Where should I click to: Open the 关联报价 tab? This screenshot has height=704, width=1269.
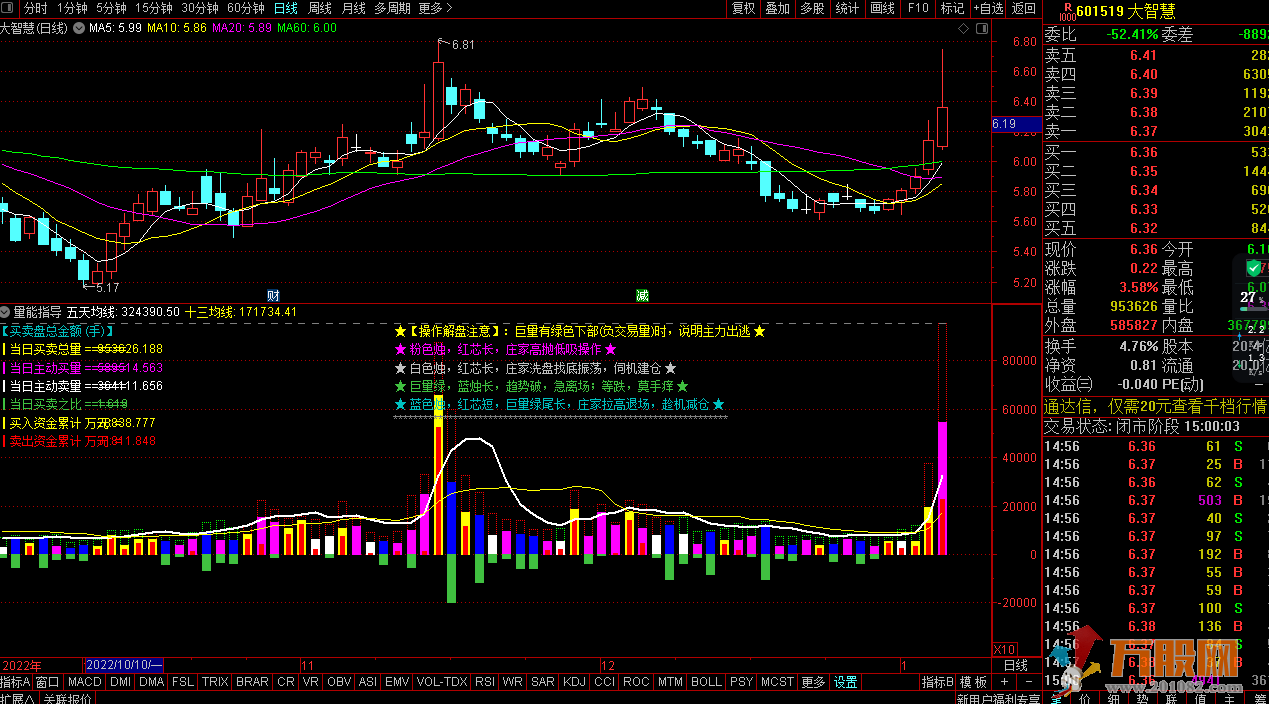[66, 698]
